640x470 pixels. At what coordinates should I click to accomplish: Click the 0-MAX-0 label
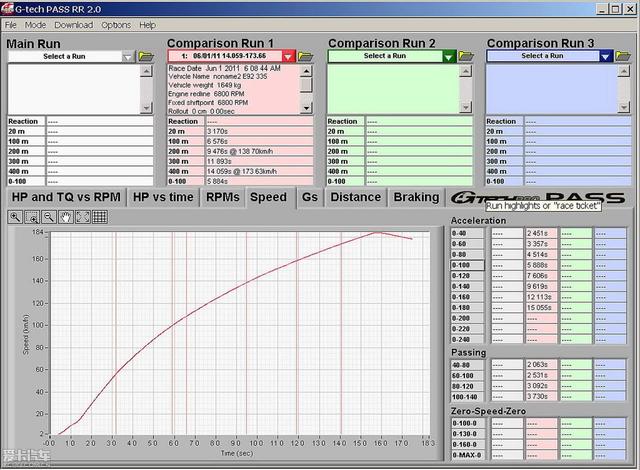[468, 455]
